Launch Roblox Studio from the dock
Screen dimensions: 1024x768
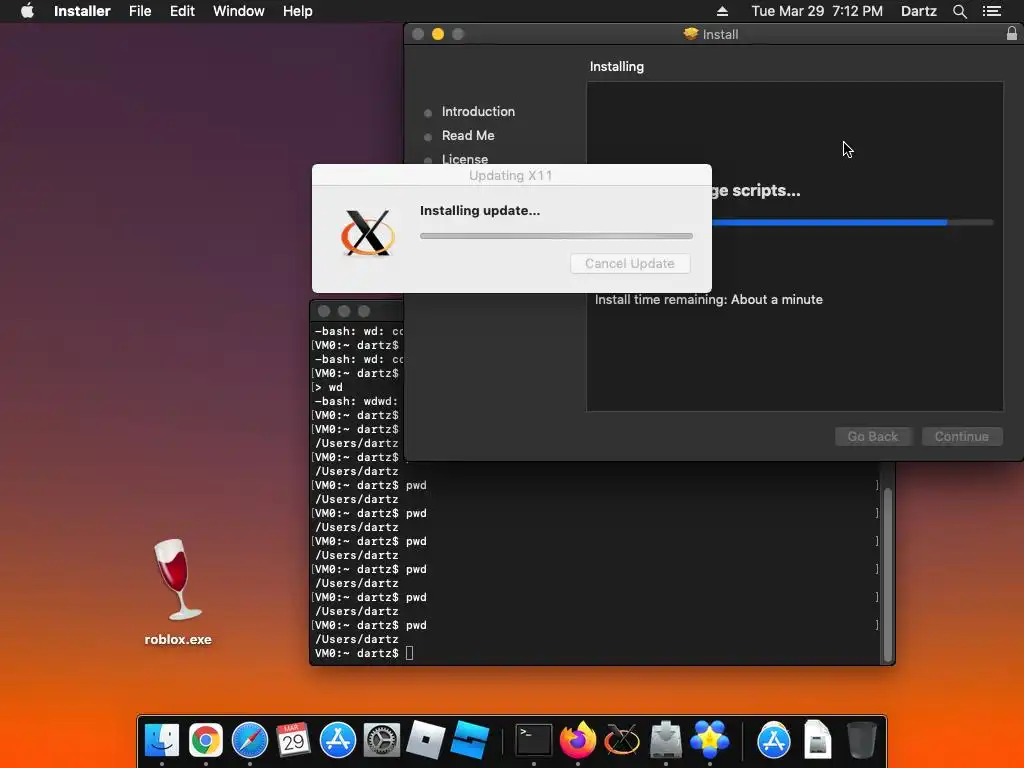(470, 741)
